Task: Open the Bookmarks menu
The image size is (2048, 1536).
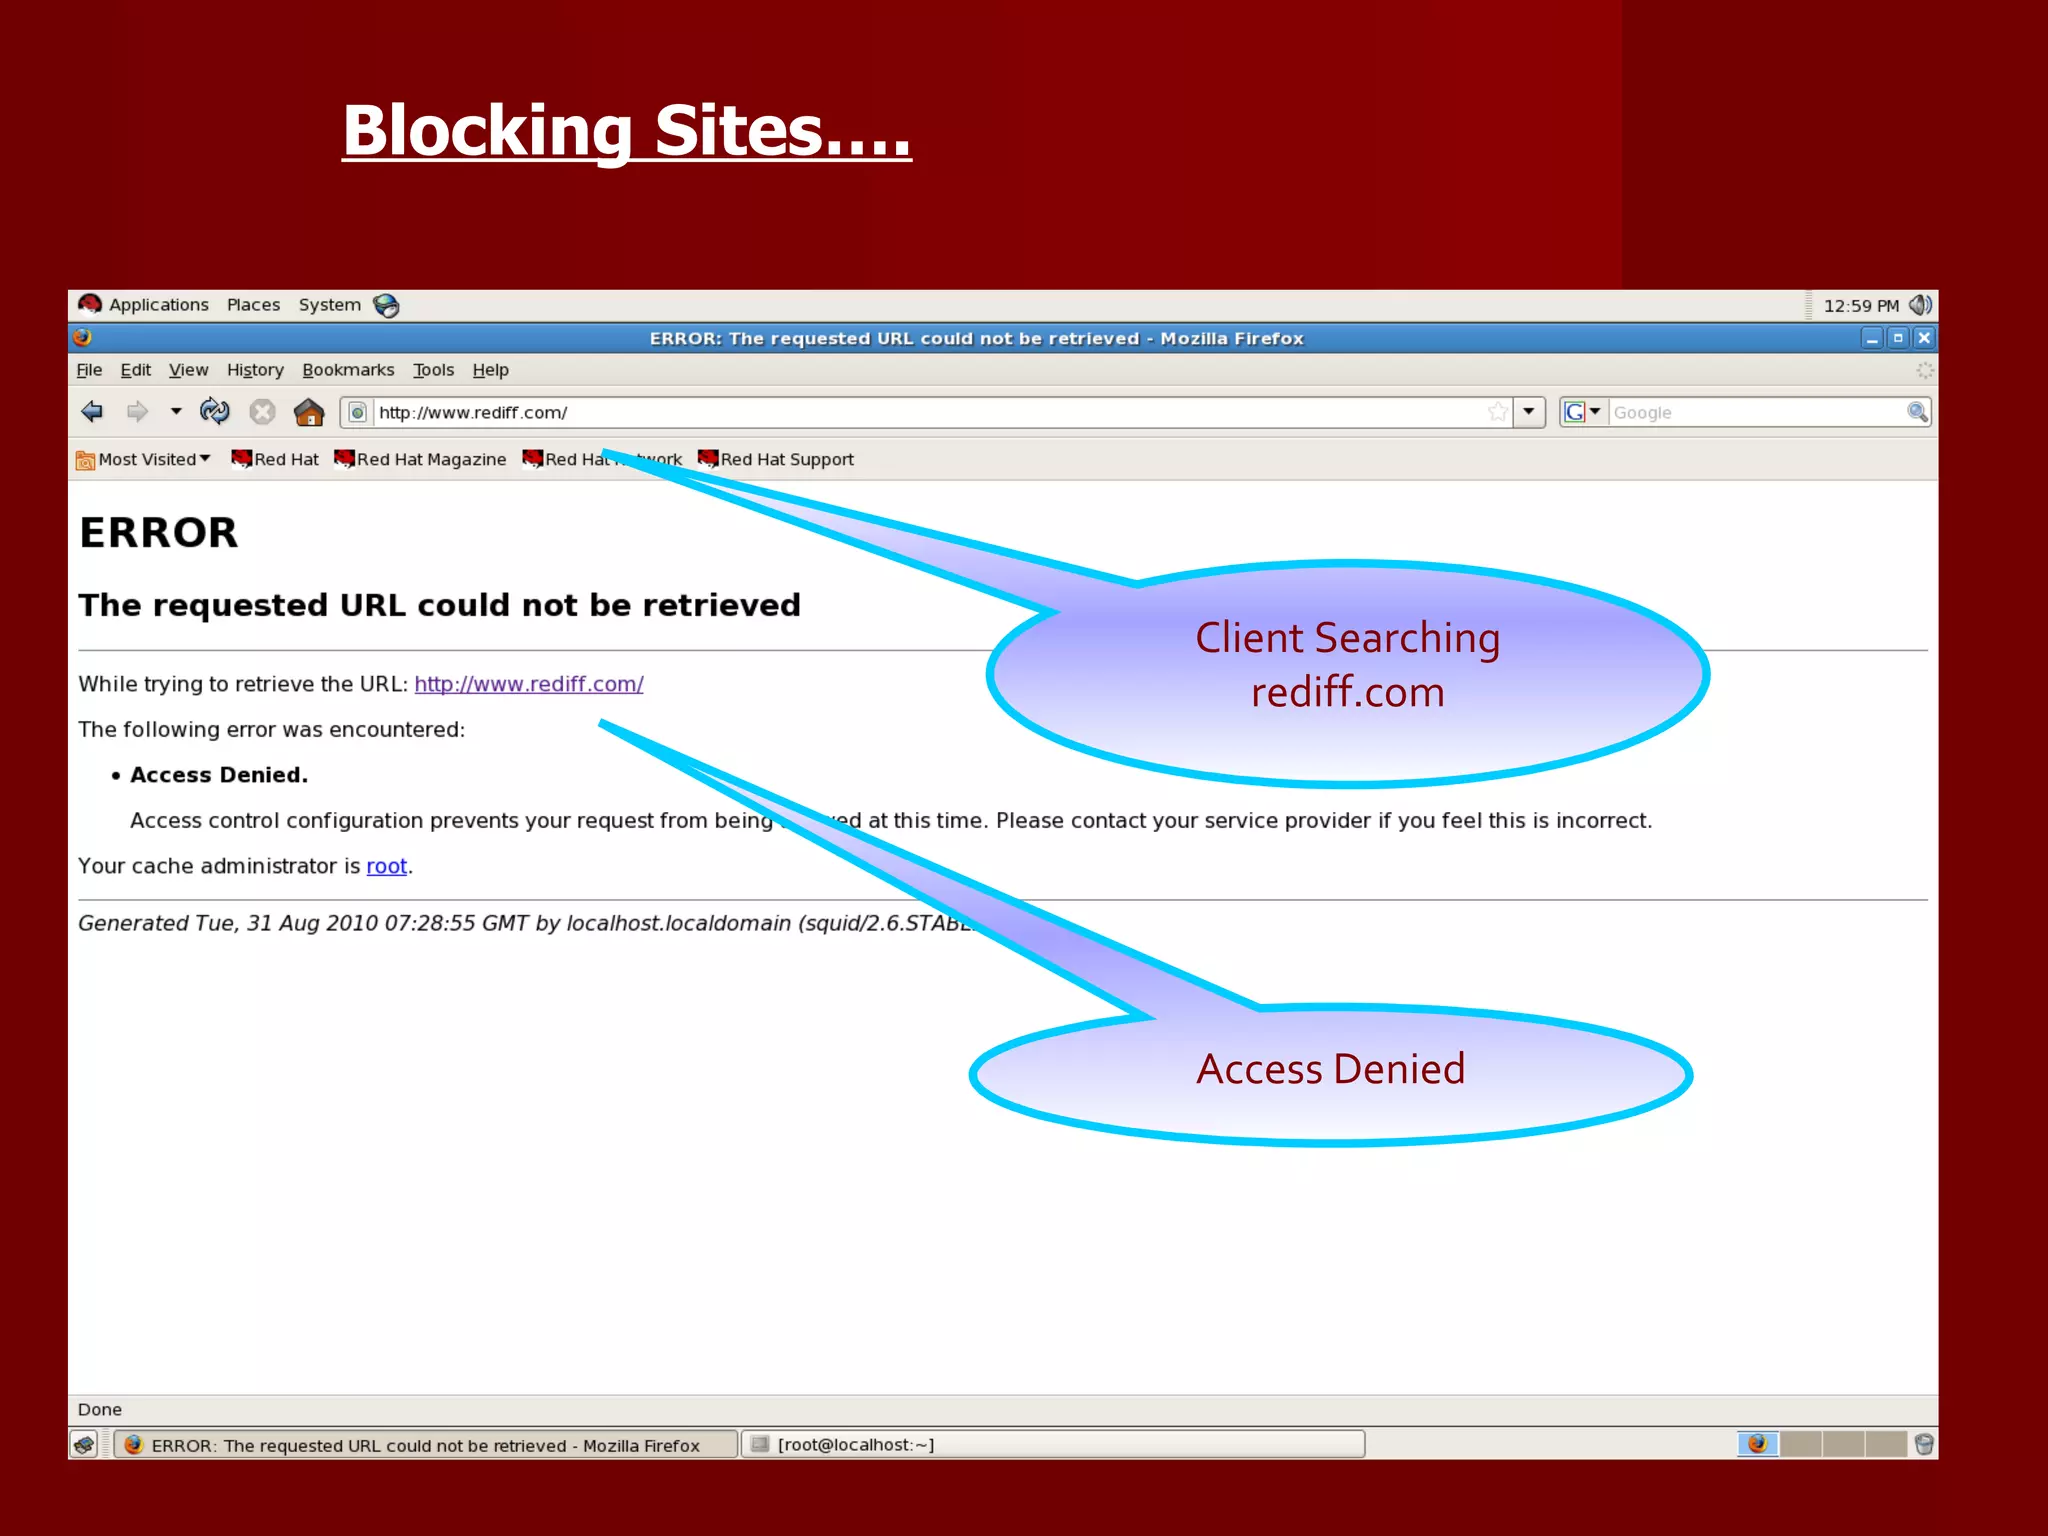Action: point(348,370)
